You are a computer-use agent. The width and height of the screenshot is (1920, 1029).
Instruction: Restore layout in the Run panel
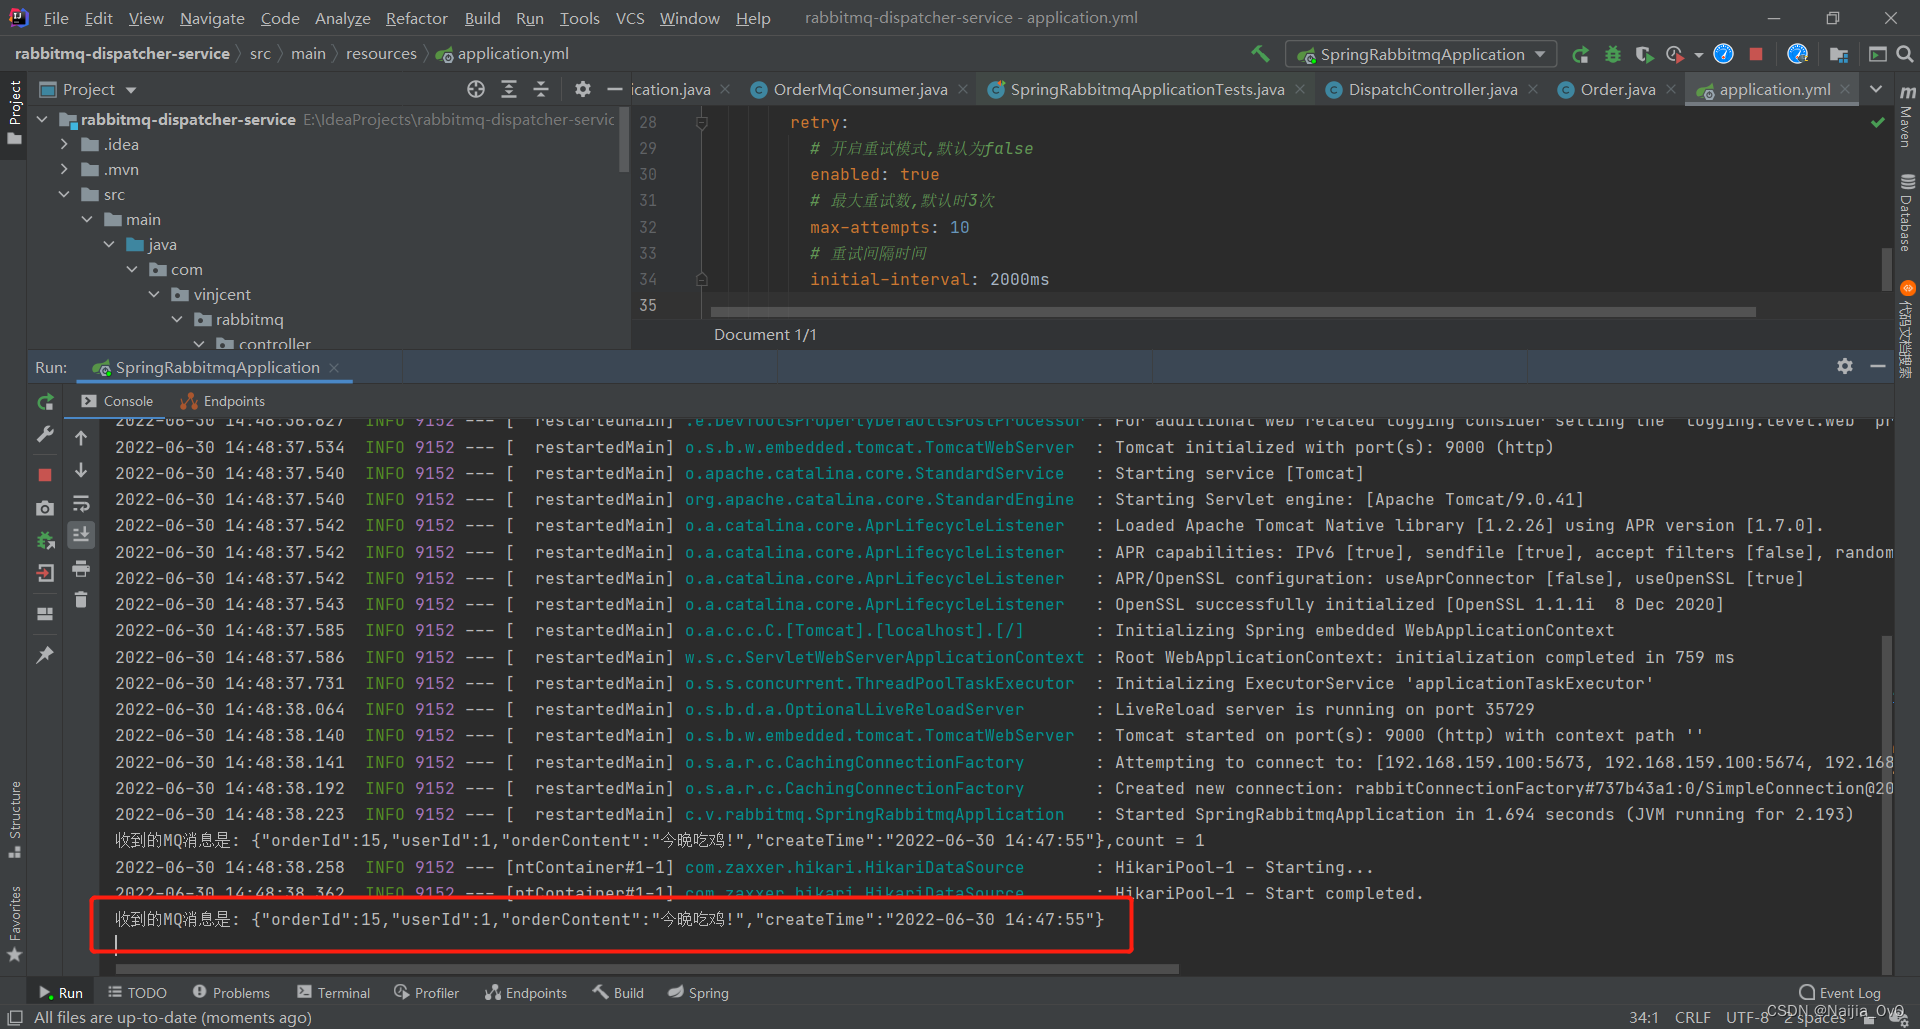tap(45, 614)
